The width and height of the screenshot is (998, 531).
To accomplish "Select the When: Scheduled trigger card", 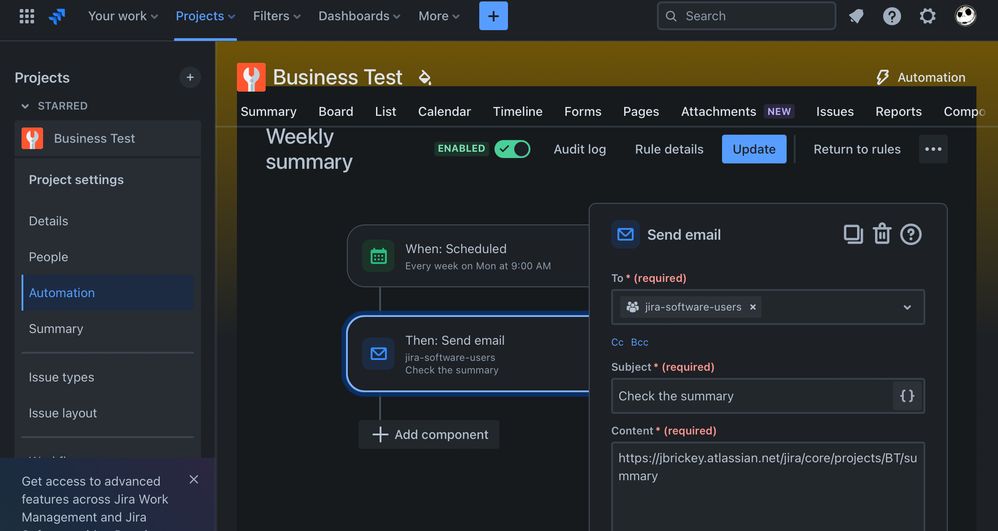I will coord(468,256).
